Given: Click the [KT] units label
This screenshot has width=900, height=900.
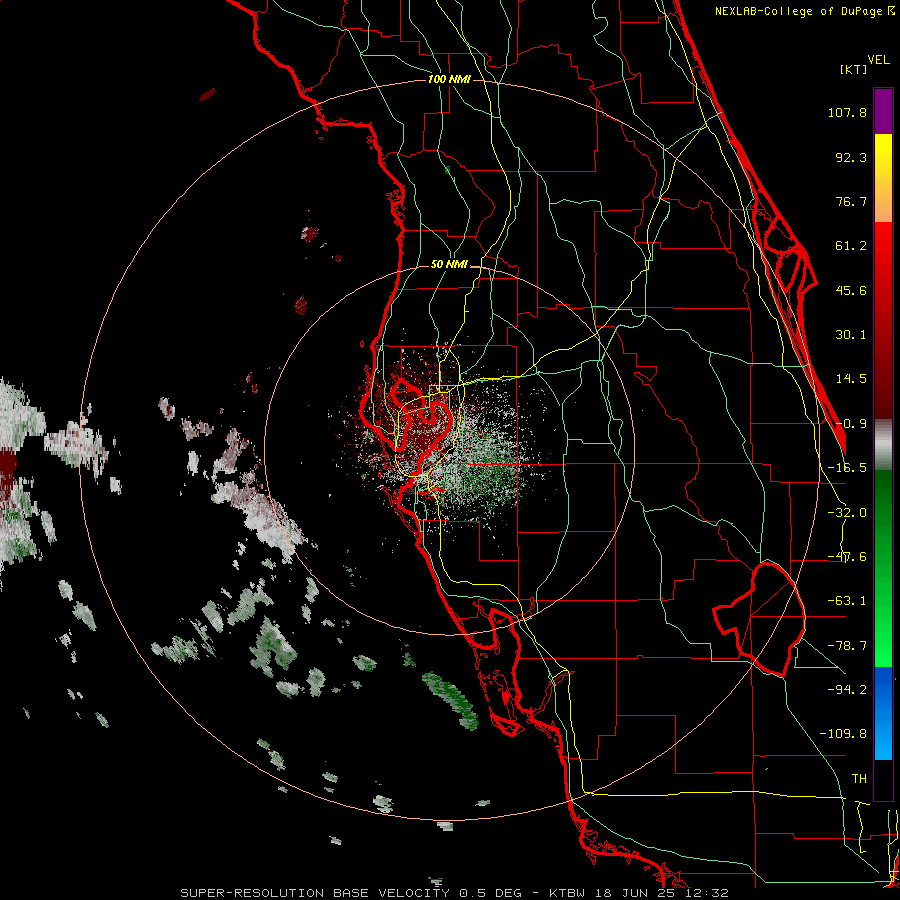Looking at the screenshot, I should tap(854, 69).
